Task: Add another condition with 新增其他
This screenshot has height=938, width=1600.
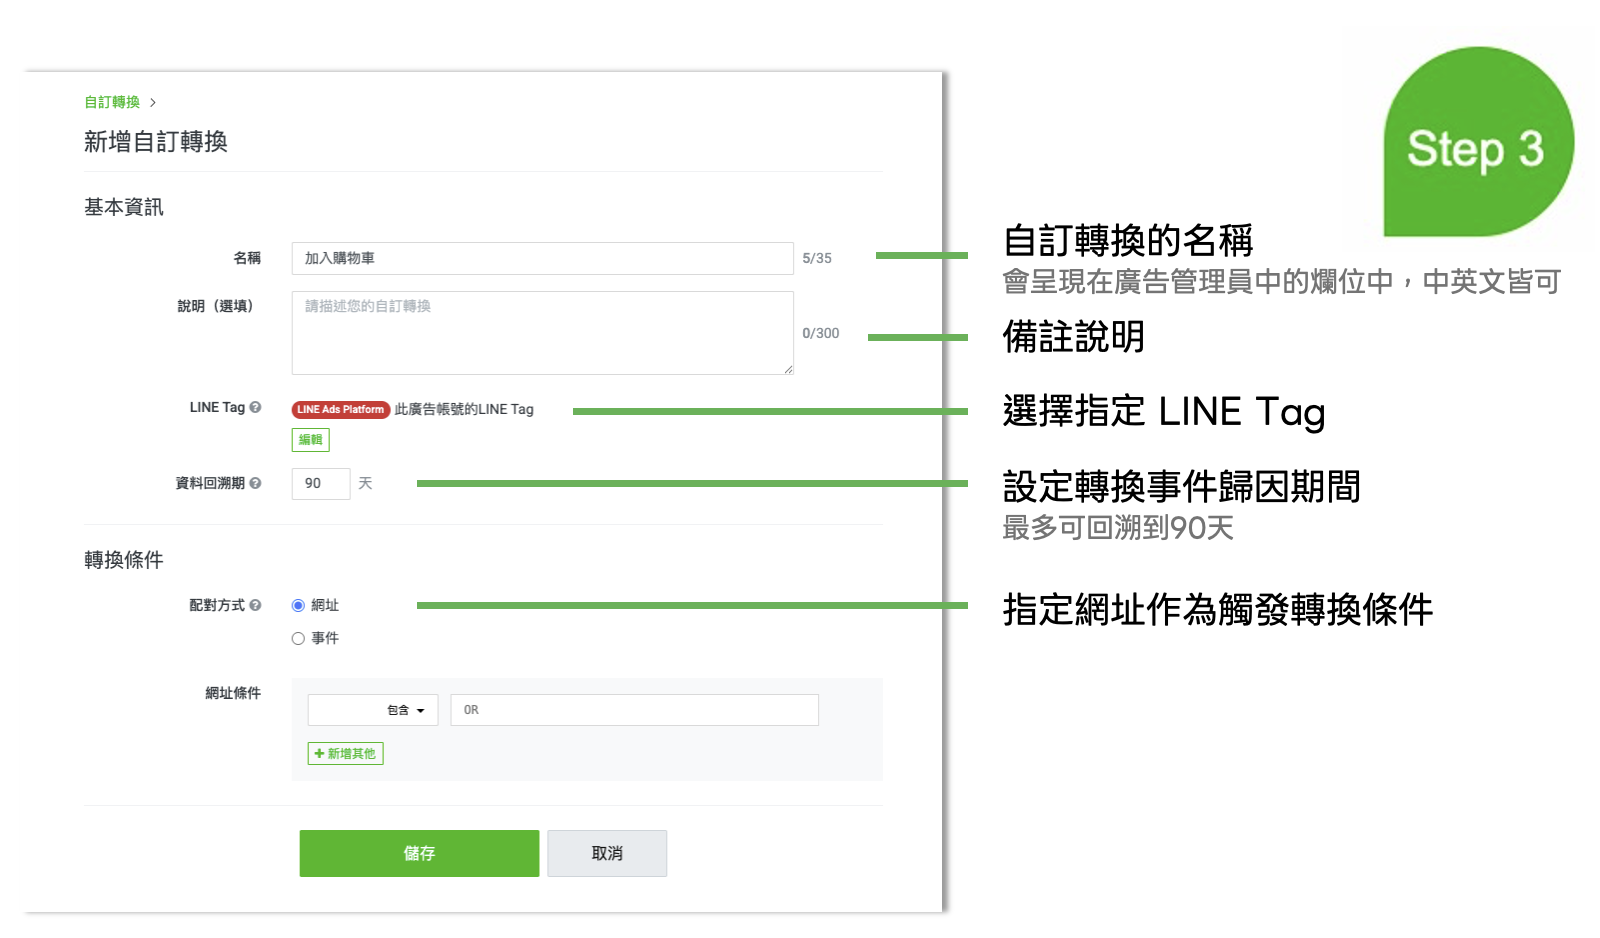Action: tap(345, 753)
